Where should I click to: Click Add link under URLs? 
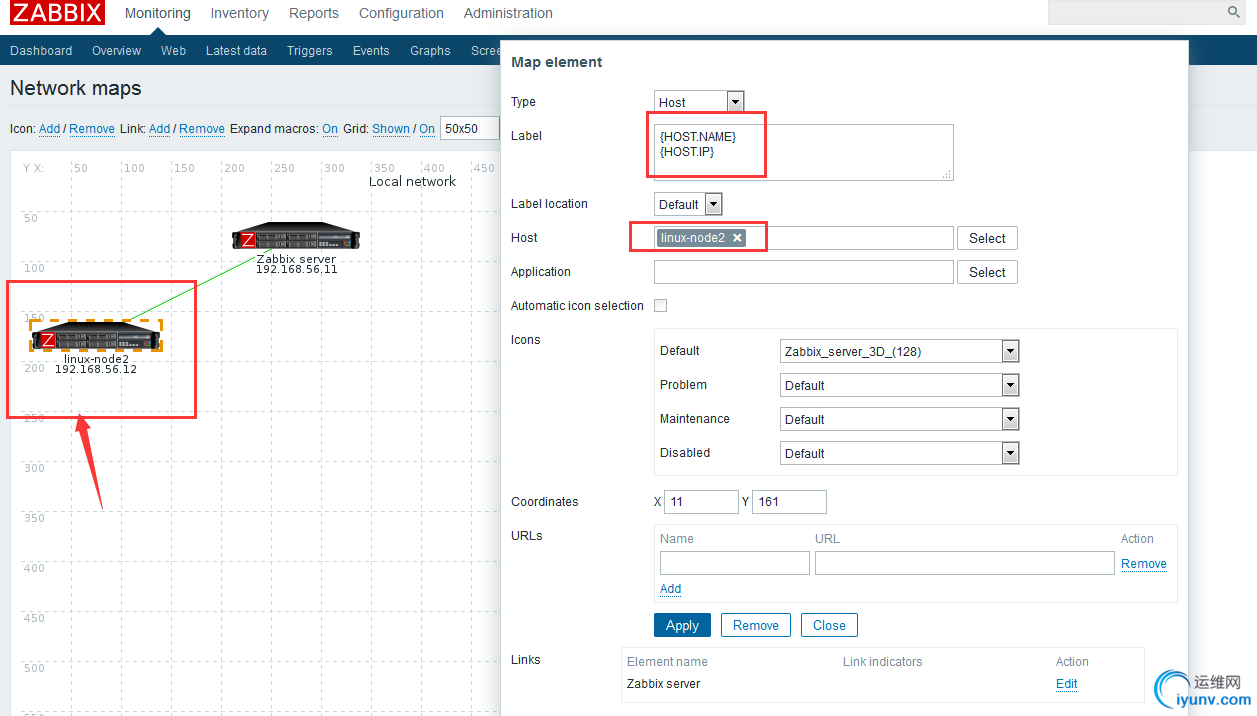(x=670, y=589)
